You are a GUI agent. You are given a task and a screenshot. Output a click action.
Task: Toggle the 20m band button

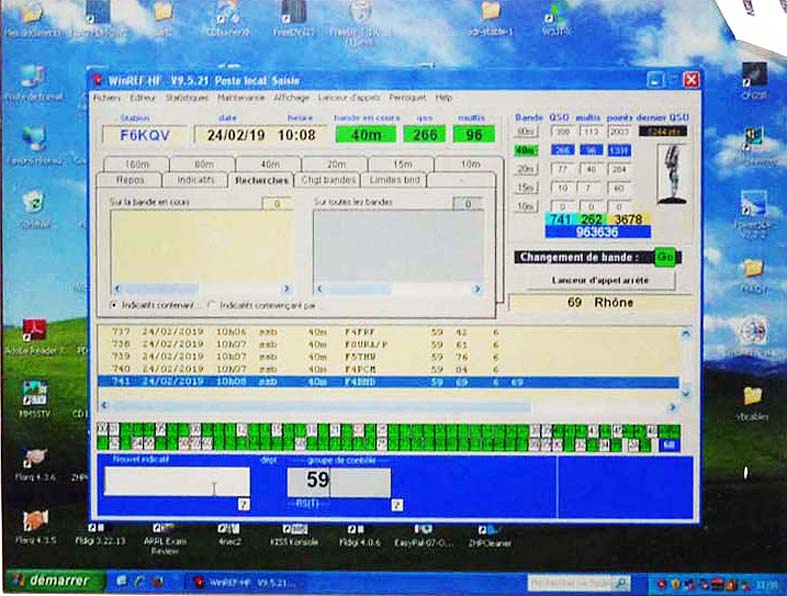point(525,169)
